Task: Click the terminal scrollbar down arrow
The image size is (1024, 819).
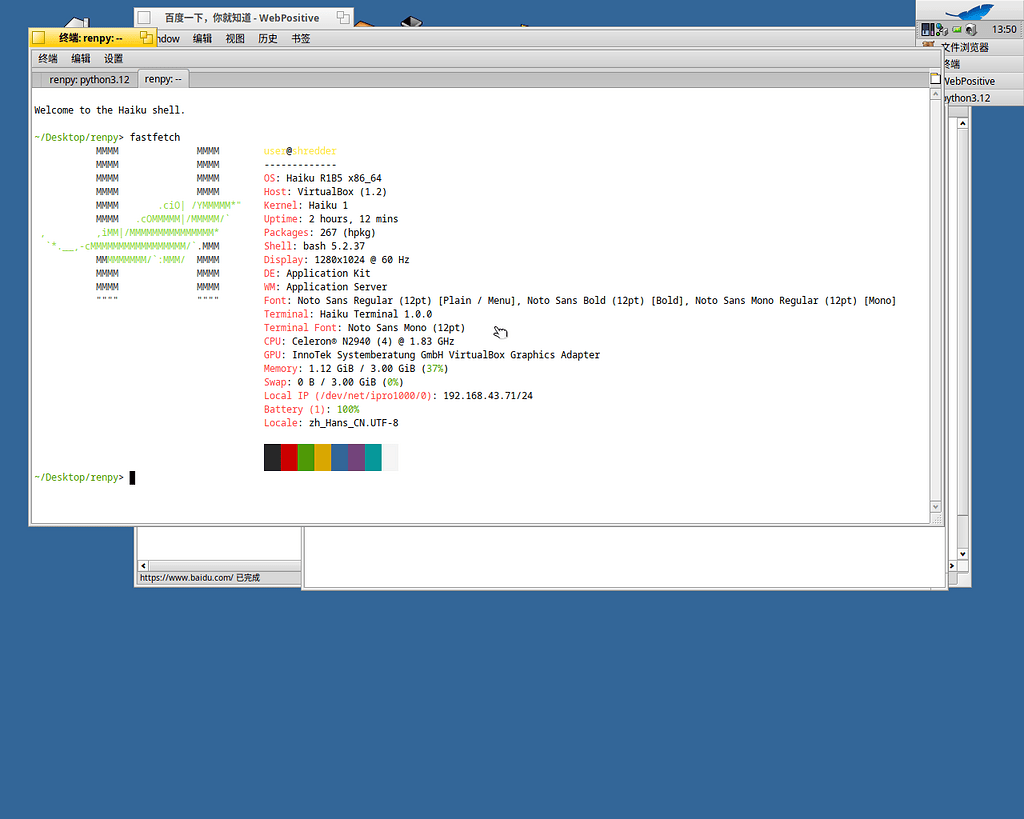Action: pos(936,505)
